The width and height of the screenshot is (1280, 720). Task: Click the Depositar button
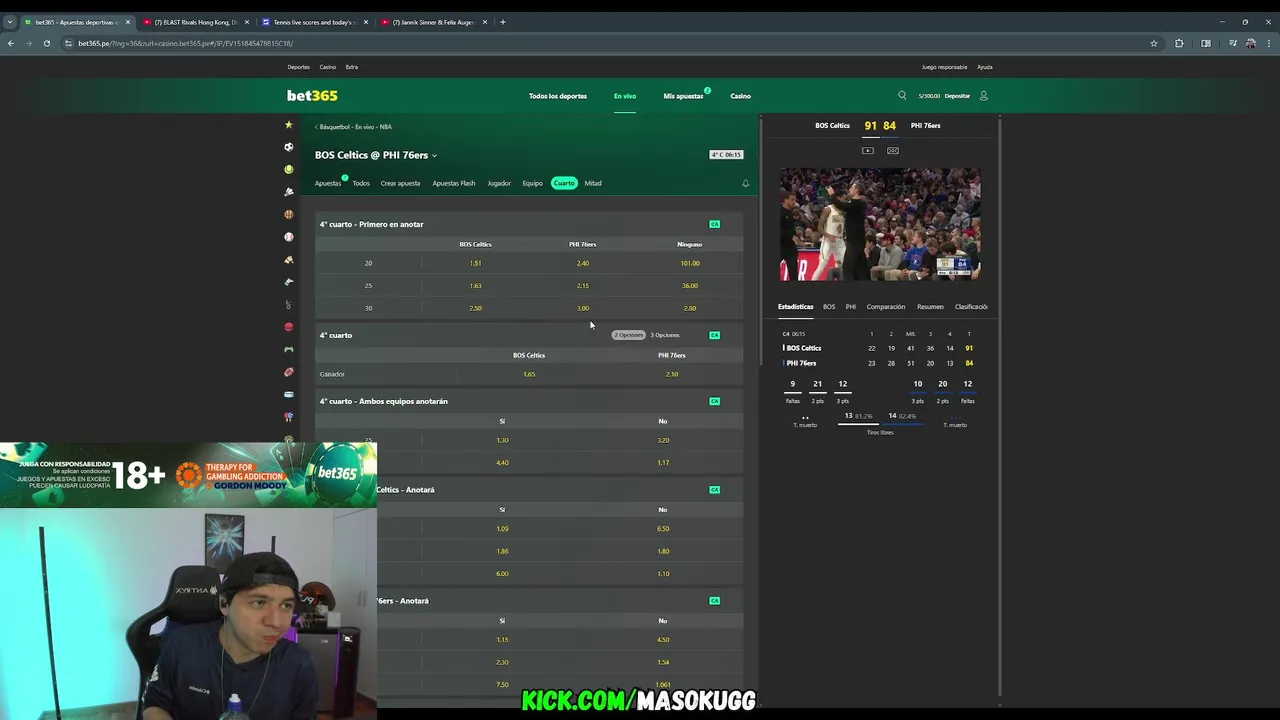[957, 96]
